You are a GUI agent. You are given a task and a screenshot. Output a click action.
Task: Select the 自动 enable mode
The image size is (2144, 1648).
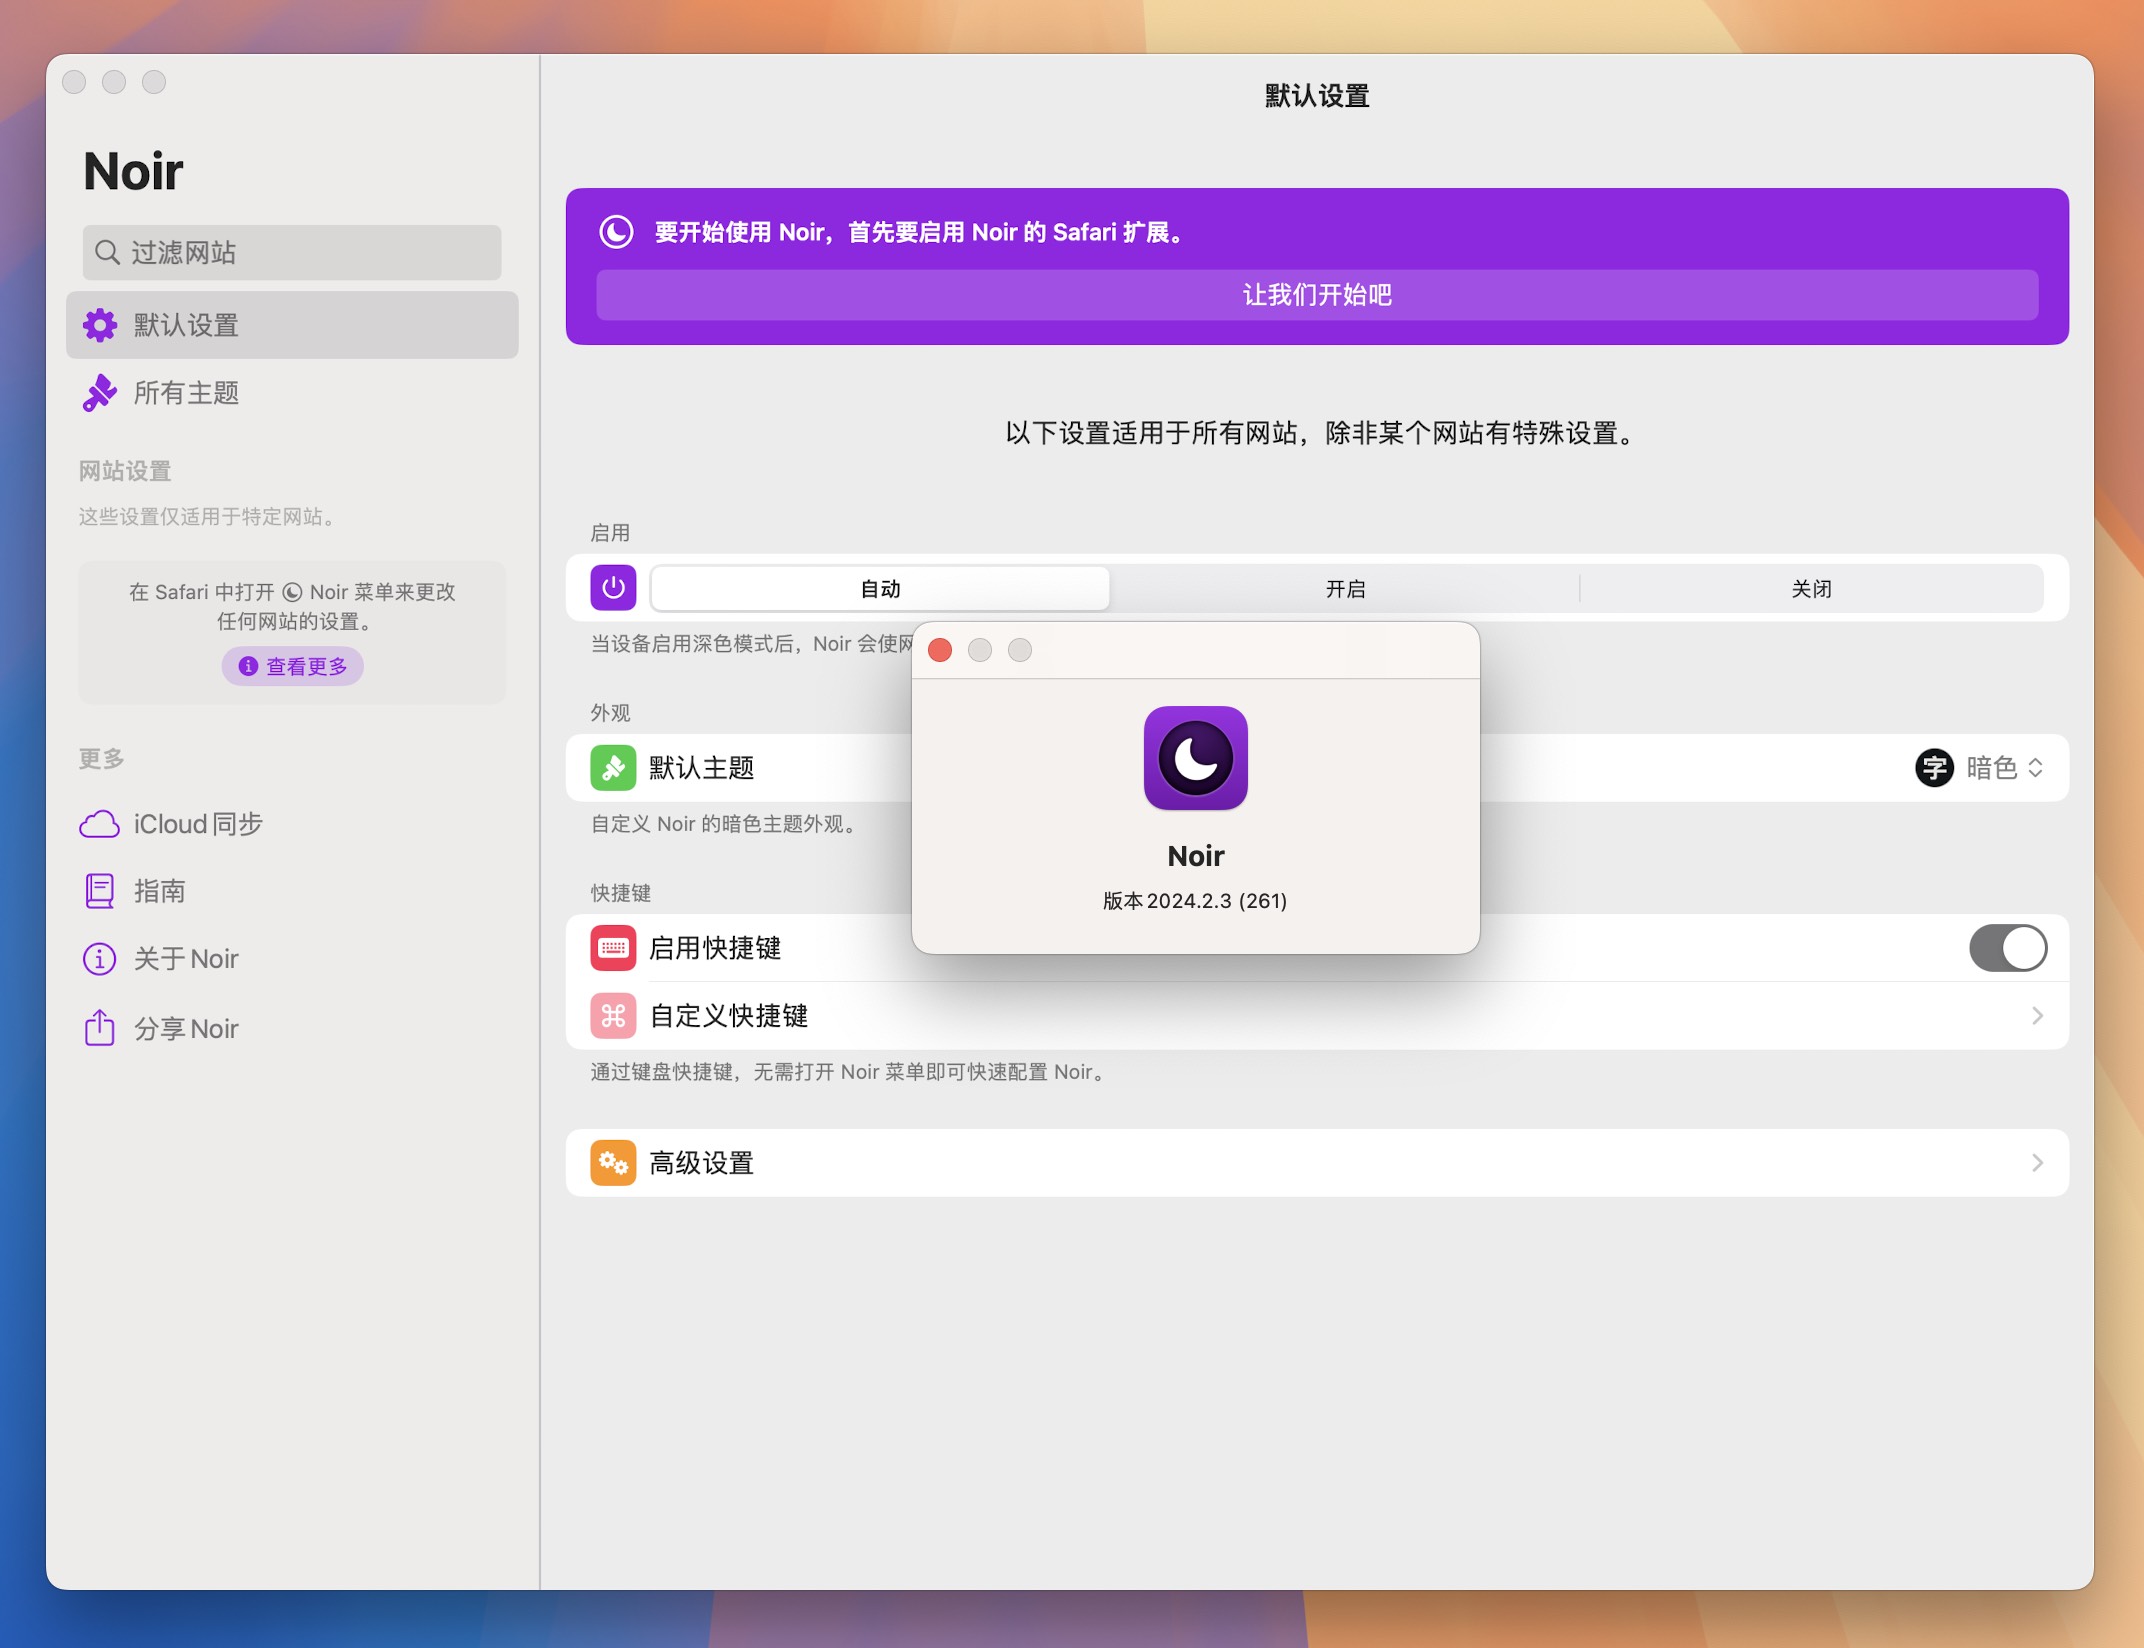coord(880,589)
